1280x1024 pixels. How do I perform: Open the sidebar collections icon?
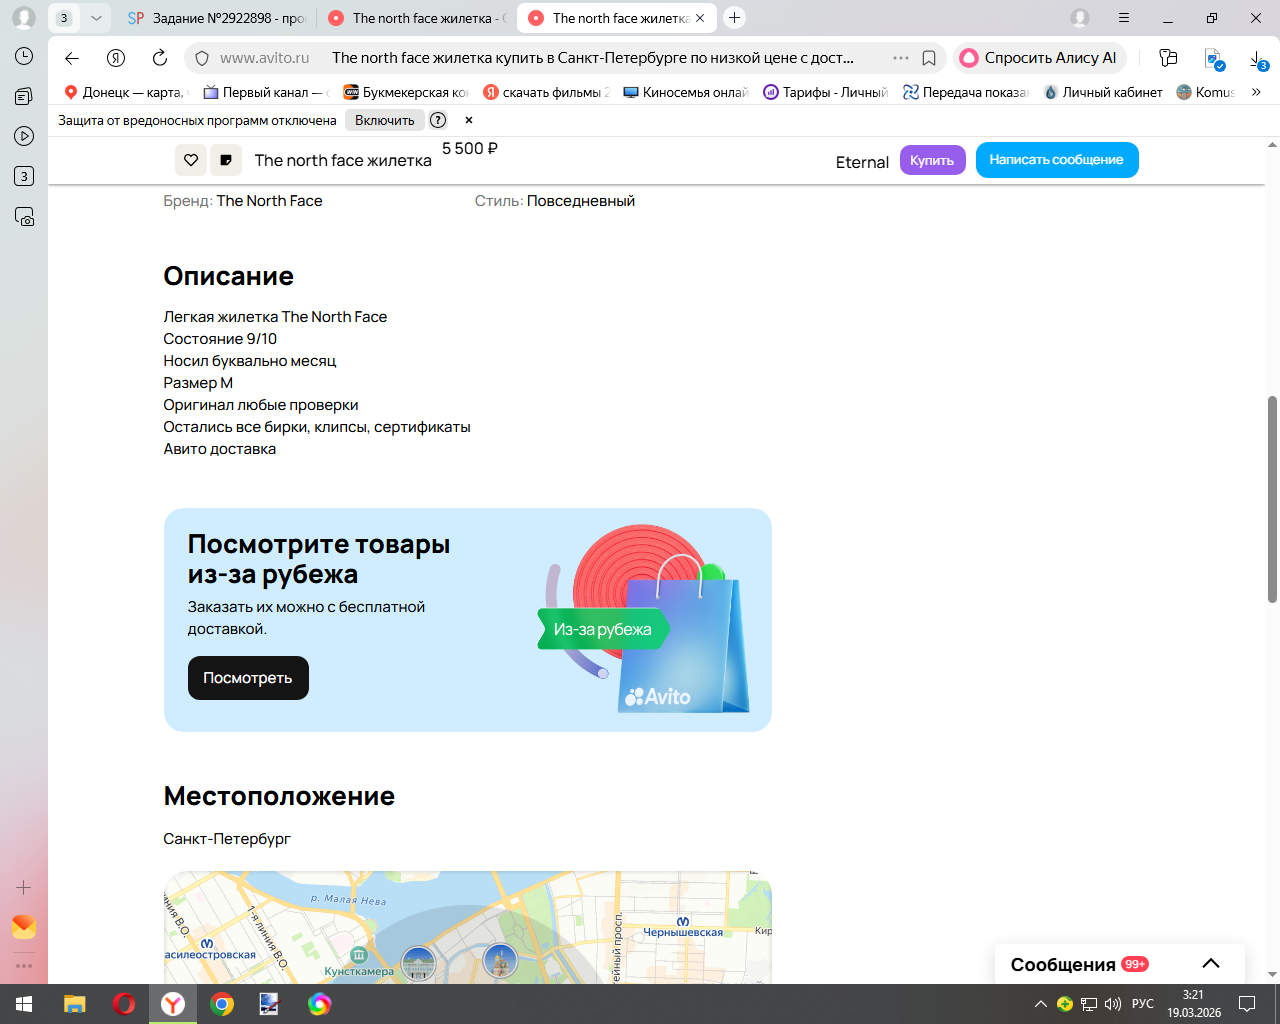[24, 96]
